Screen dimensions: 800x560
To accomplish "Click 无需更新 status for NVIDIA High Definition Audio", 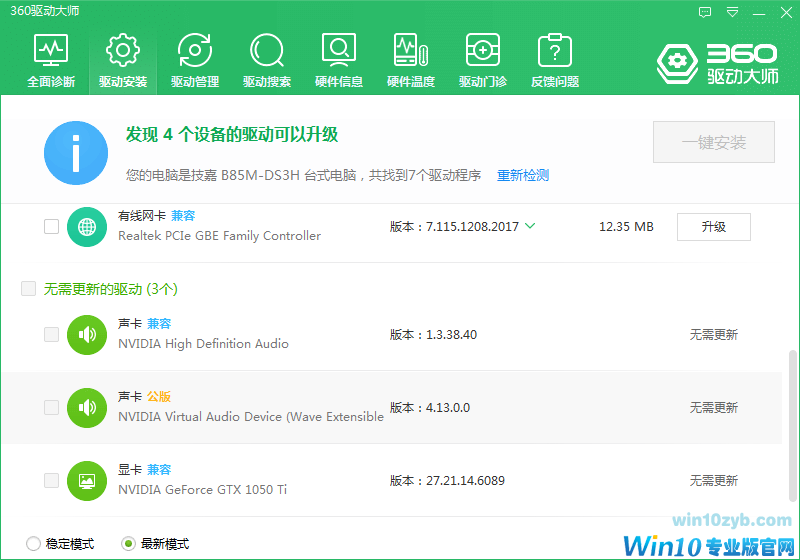I will (x=714, y=335).
